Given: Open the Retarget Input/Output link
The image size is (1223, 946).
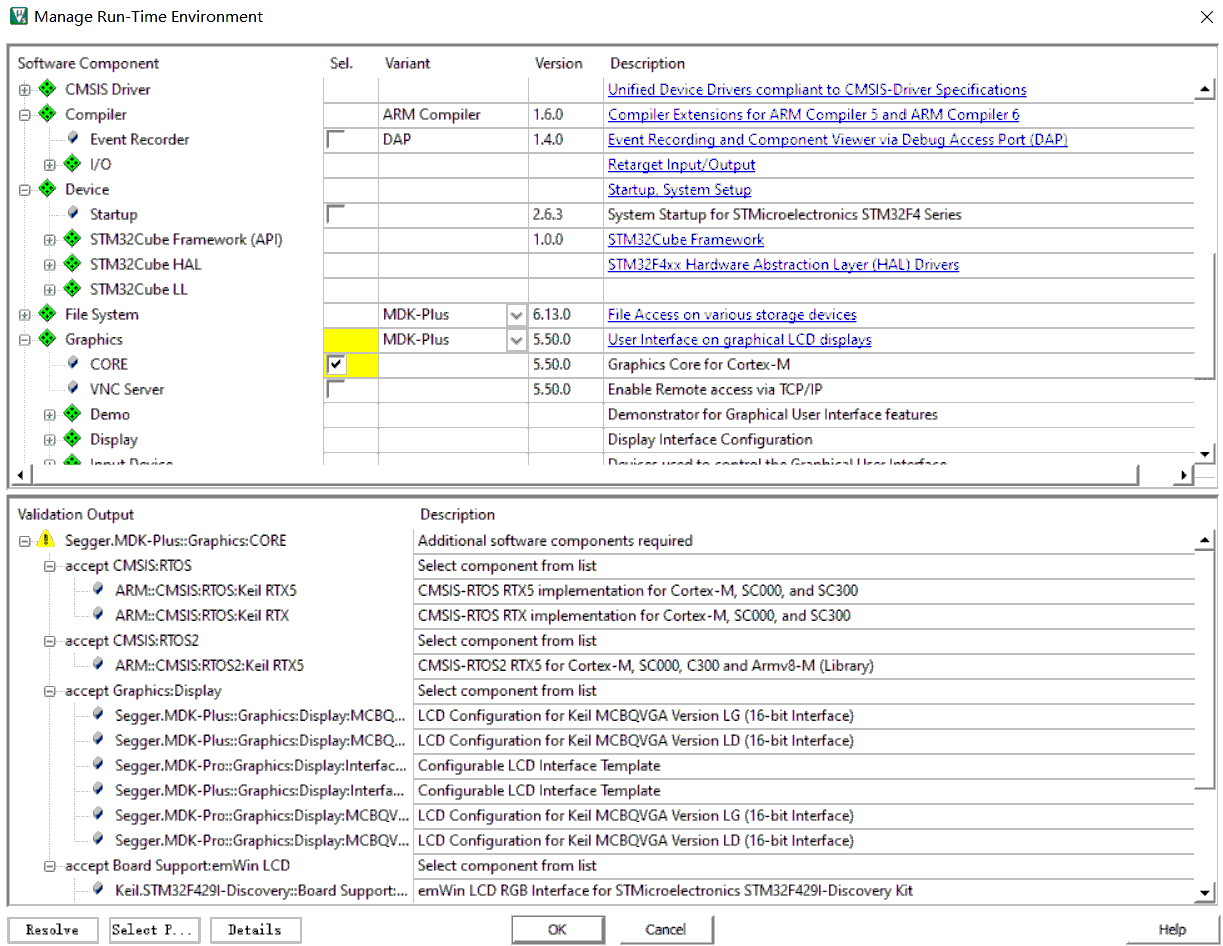Looking at the screenshot, I should 682,165.
